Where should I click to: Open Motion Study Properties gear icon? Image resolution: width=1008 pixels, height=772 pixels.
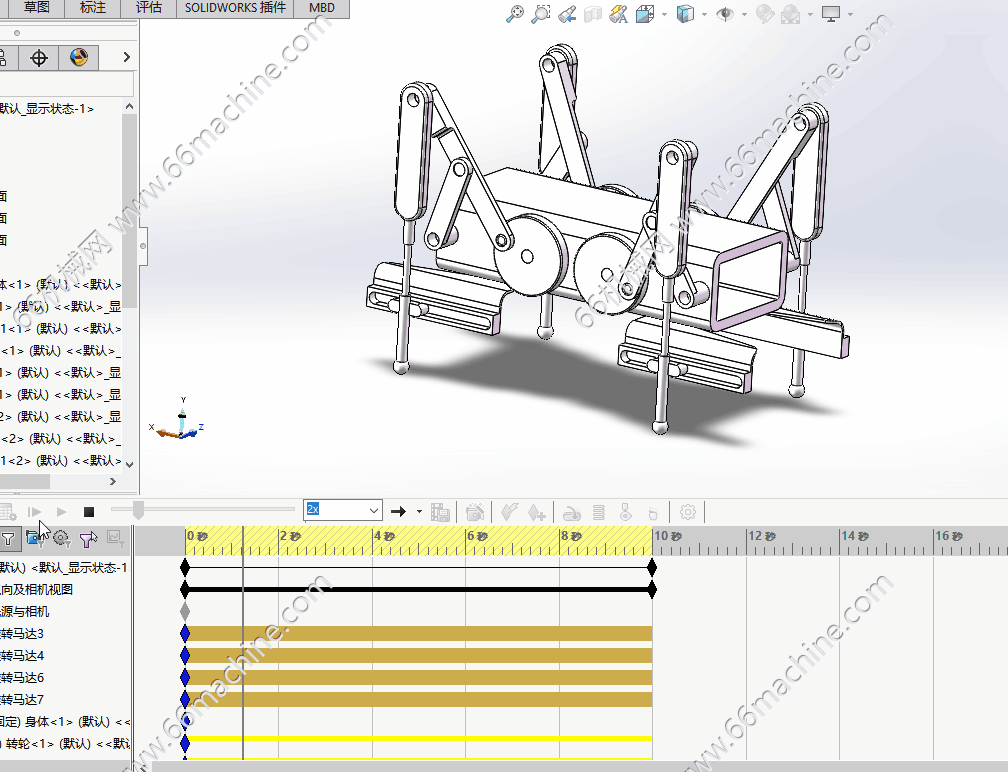pyautogui.click(x=688, y=512)
